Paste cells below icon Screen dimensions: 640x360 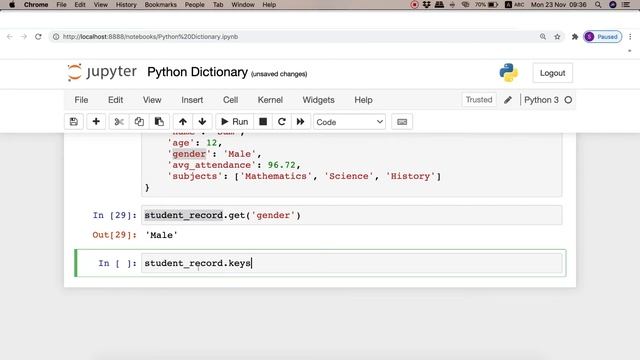point(159,122)
